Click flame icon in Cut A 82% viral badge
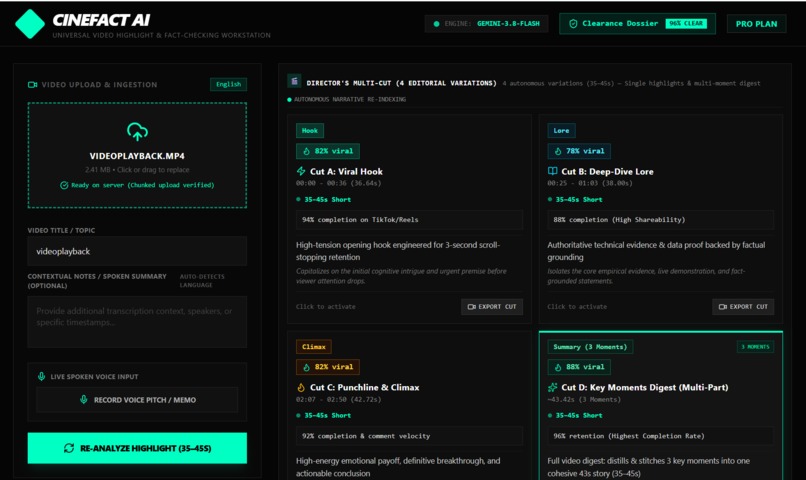 pyautogui.click(x=306, y=151)
